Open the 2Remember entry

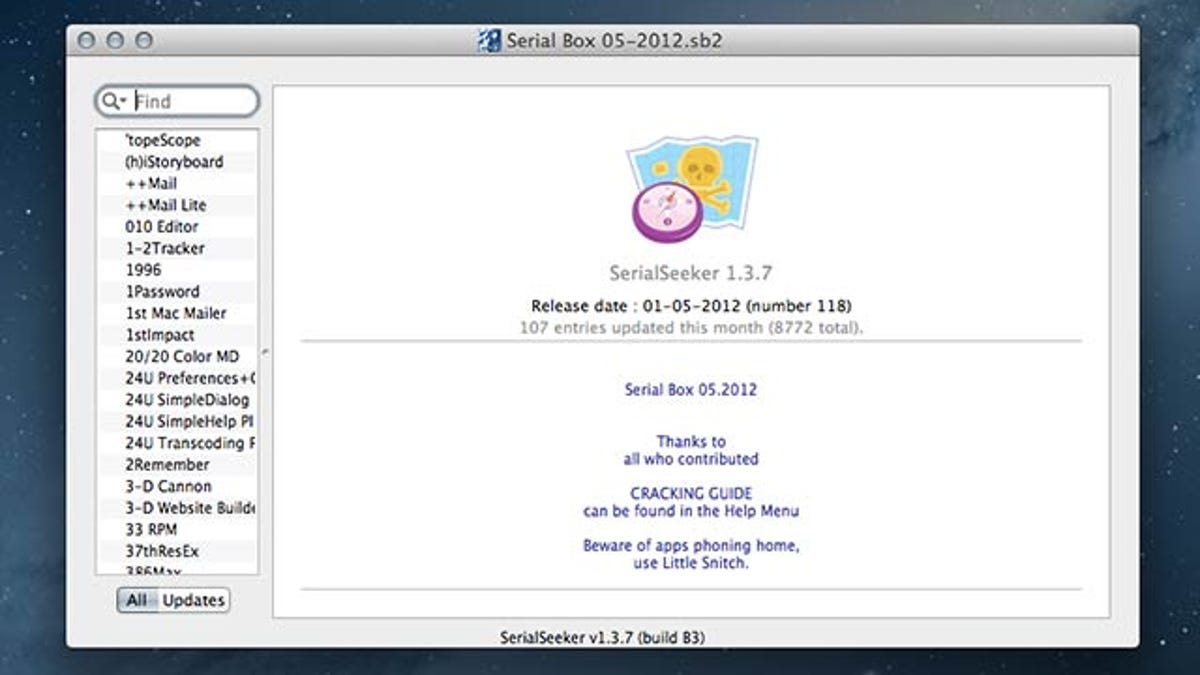tap(176, 465)
